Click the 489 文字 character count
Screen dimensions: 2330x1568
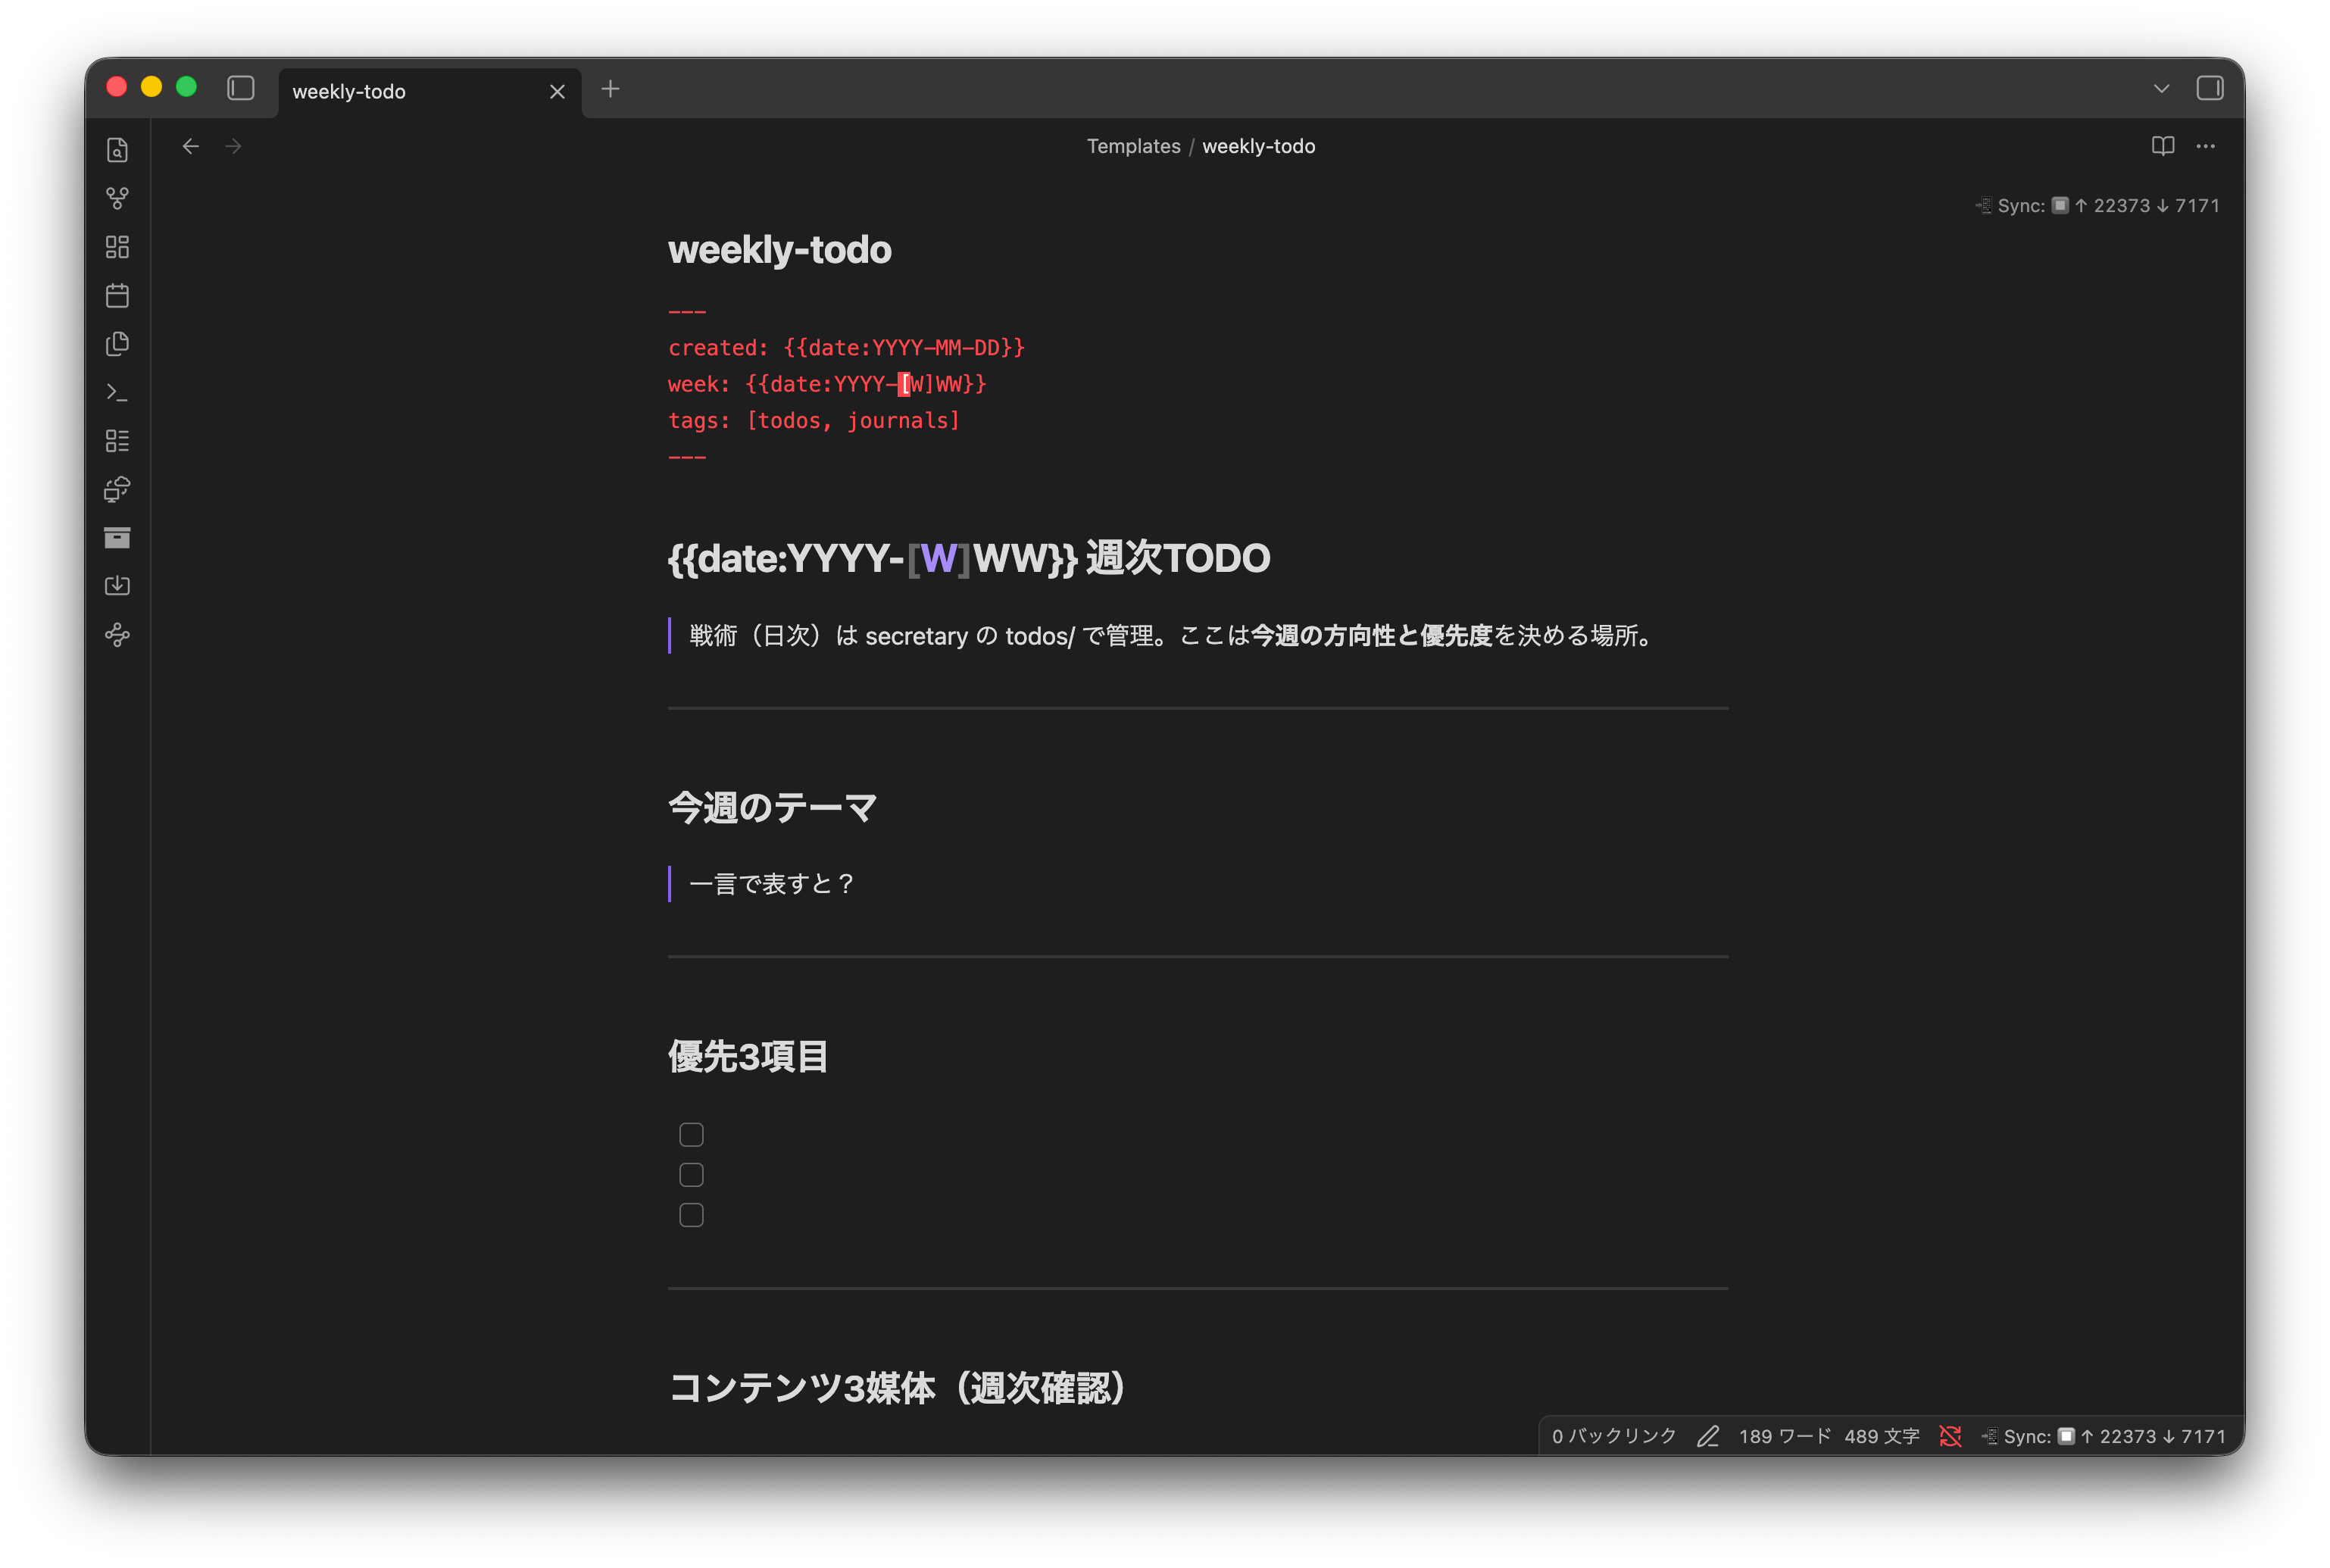(1881, 1436)
